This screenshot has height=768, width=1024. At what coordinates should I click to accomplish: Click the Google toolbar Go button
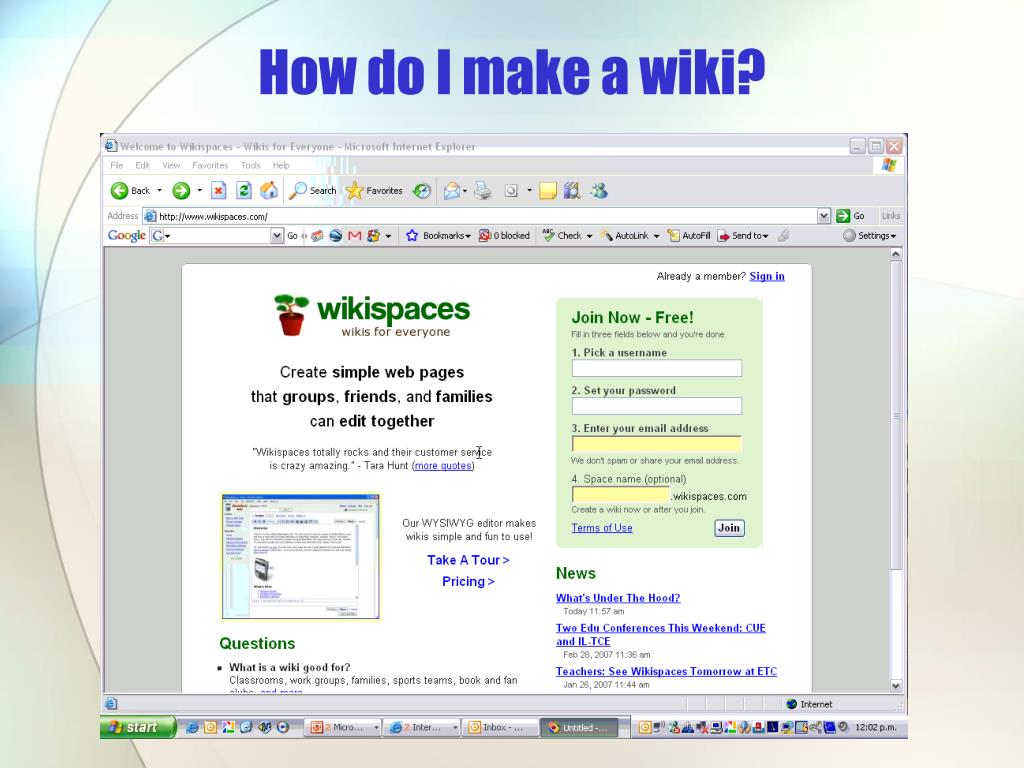[x=292, y=236]
